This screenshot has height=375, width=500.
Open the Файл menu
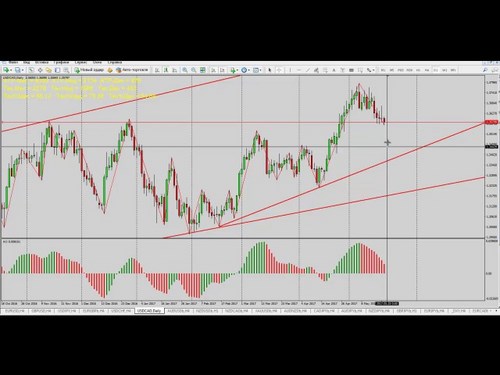coord(14,62)
